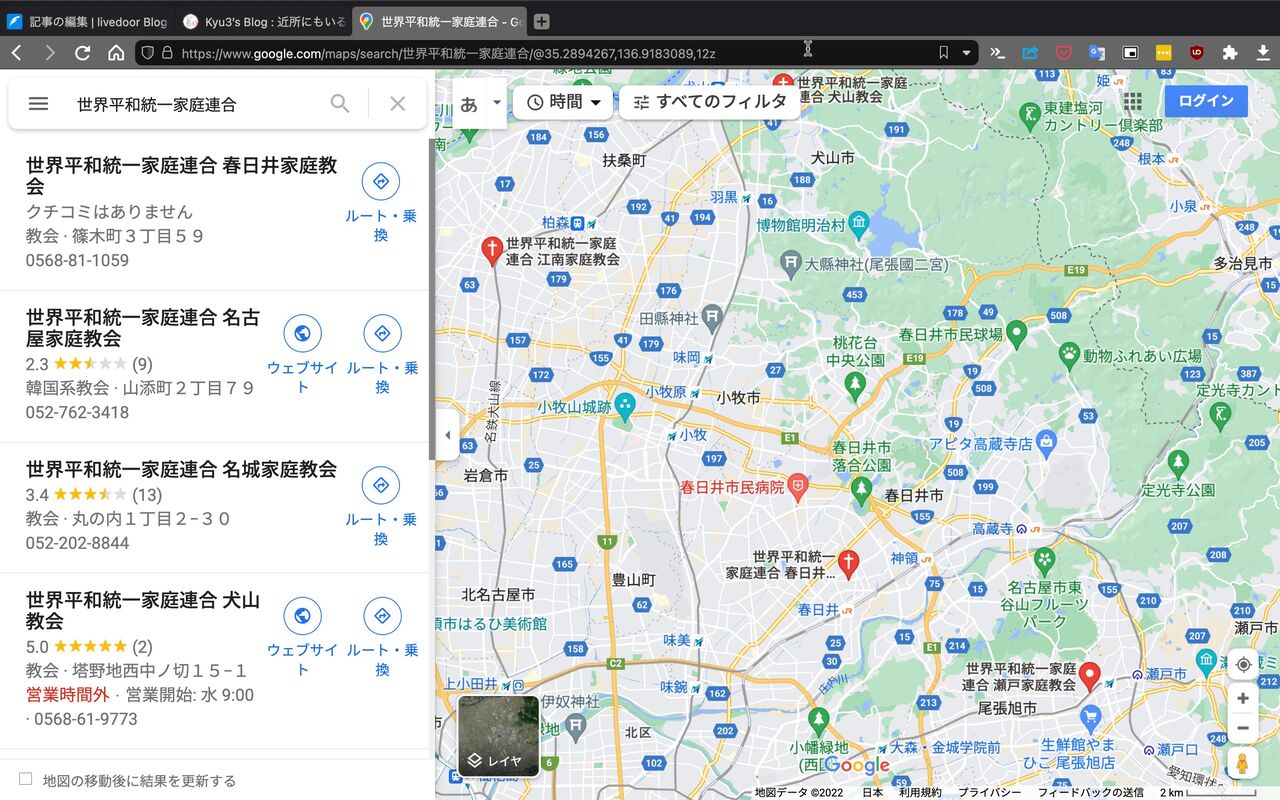Image resolution: width=1280 pixels, height=800 pixels.
Task: Click the results panel scrollbar
Action: 432,300
